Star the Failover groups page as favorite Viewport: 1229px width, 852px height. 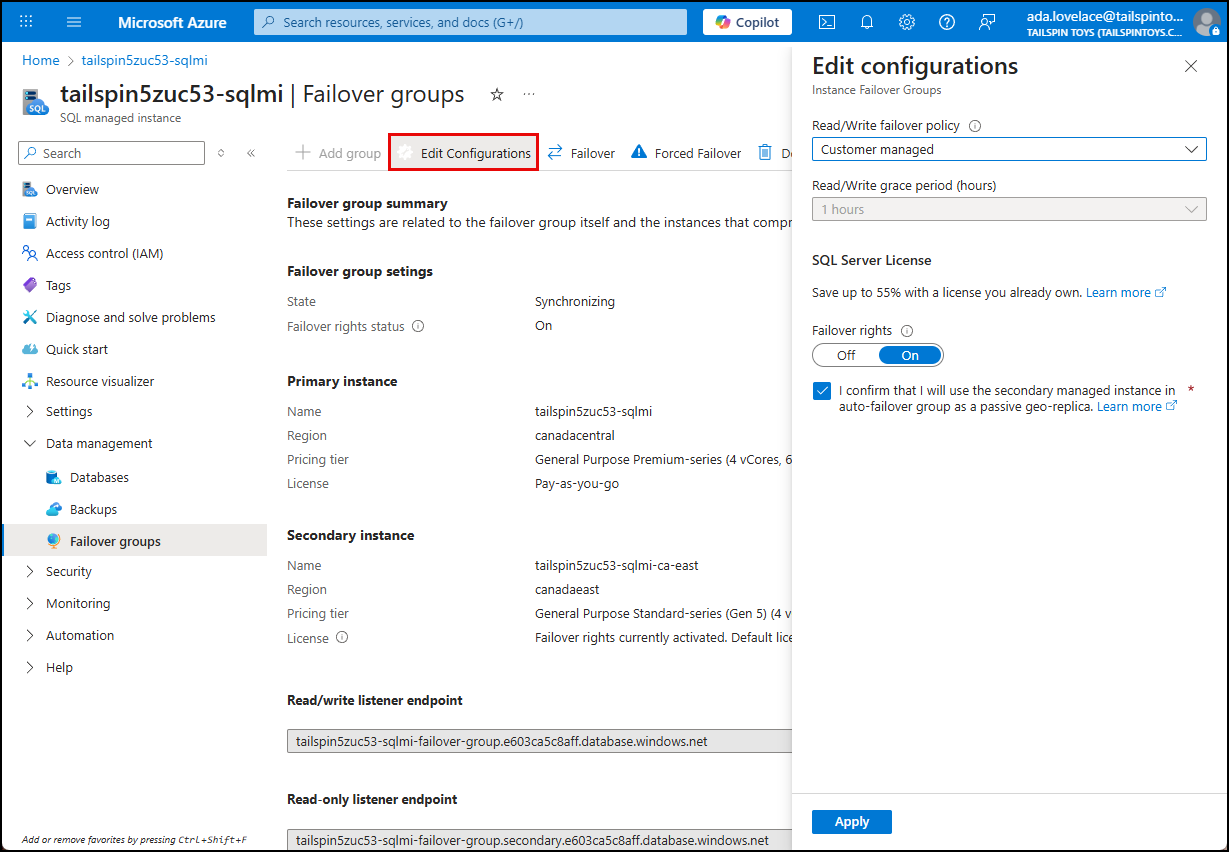[497, 93]
